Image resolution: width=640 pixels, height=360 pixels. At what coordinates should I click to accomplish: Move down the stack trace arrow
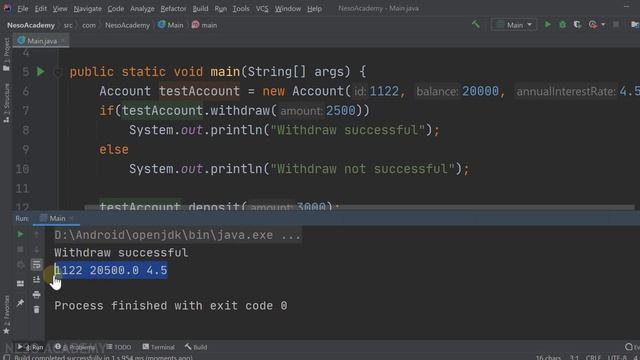[36, 249]
